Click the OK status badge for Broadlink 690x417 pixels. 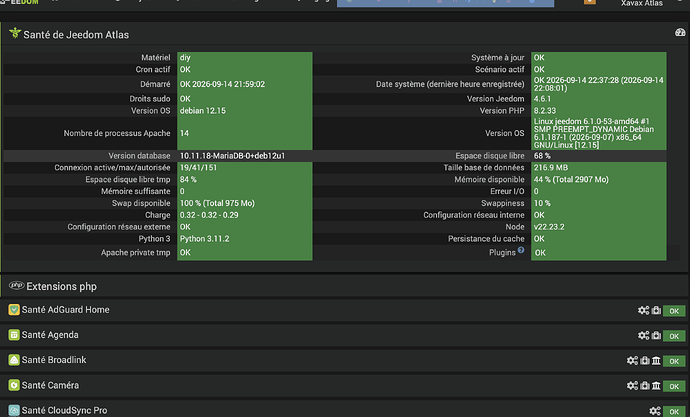[x=674, y=361]
